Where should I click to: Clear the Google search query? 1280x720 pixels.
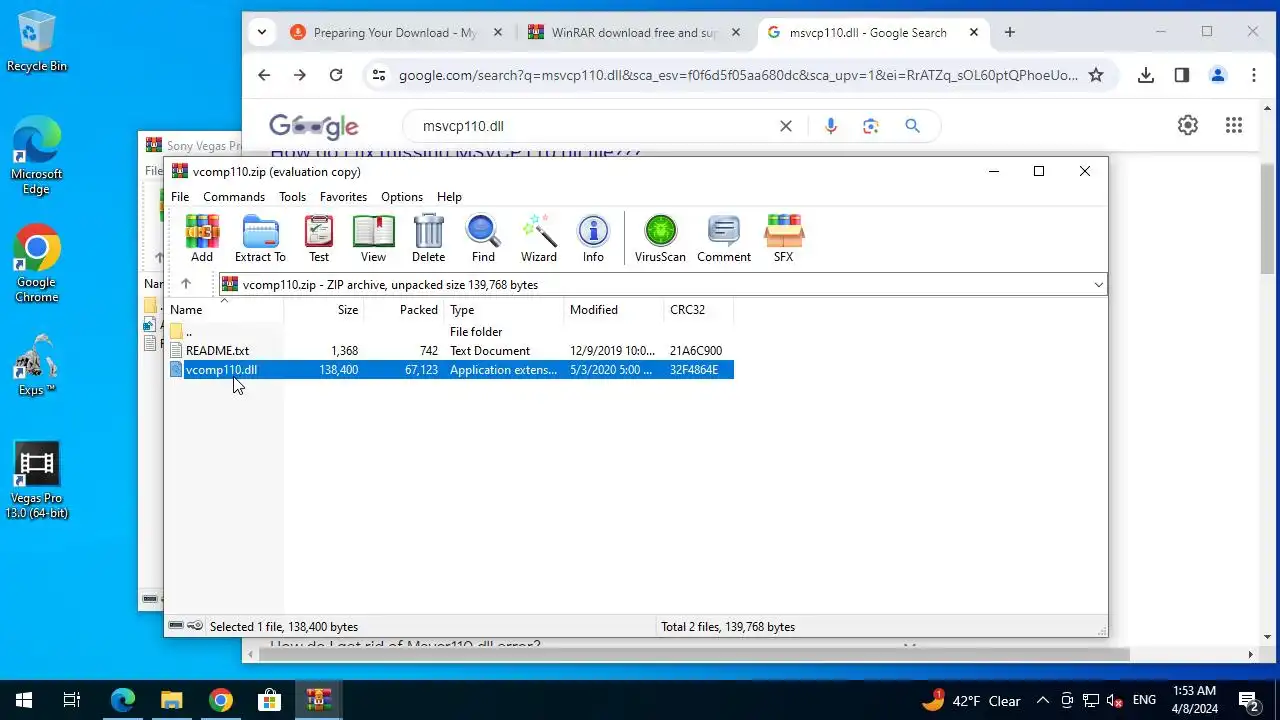click(786, 126)
